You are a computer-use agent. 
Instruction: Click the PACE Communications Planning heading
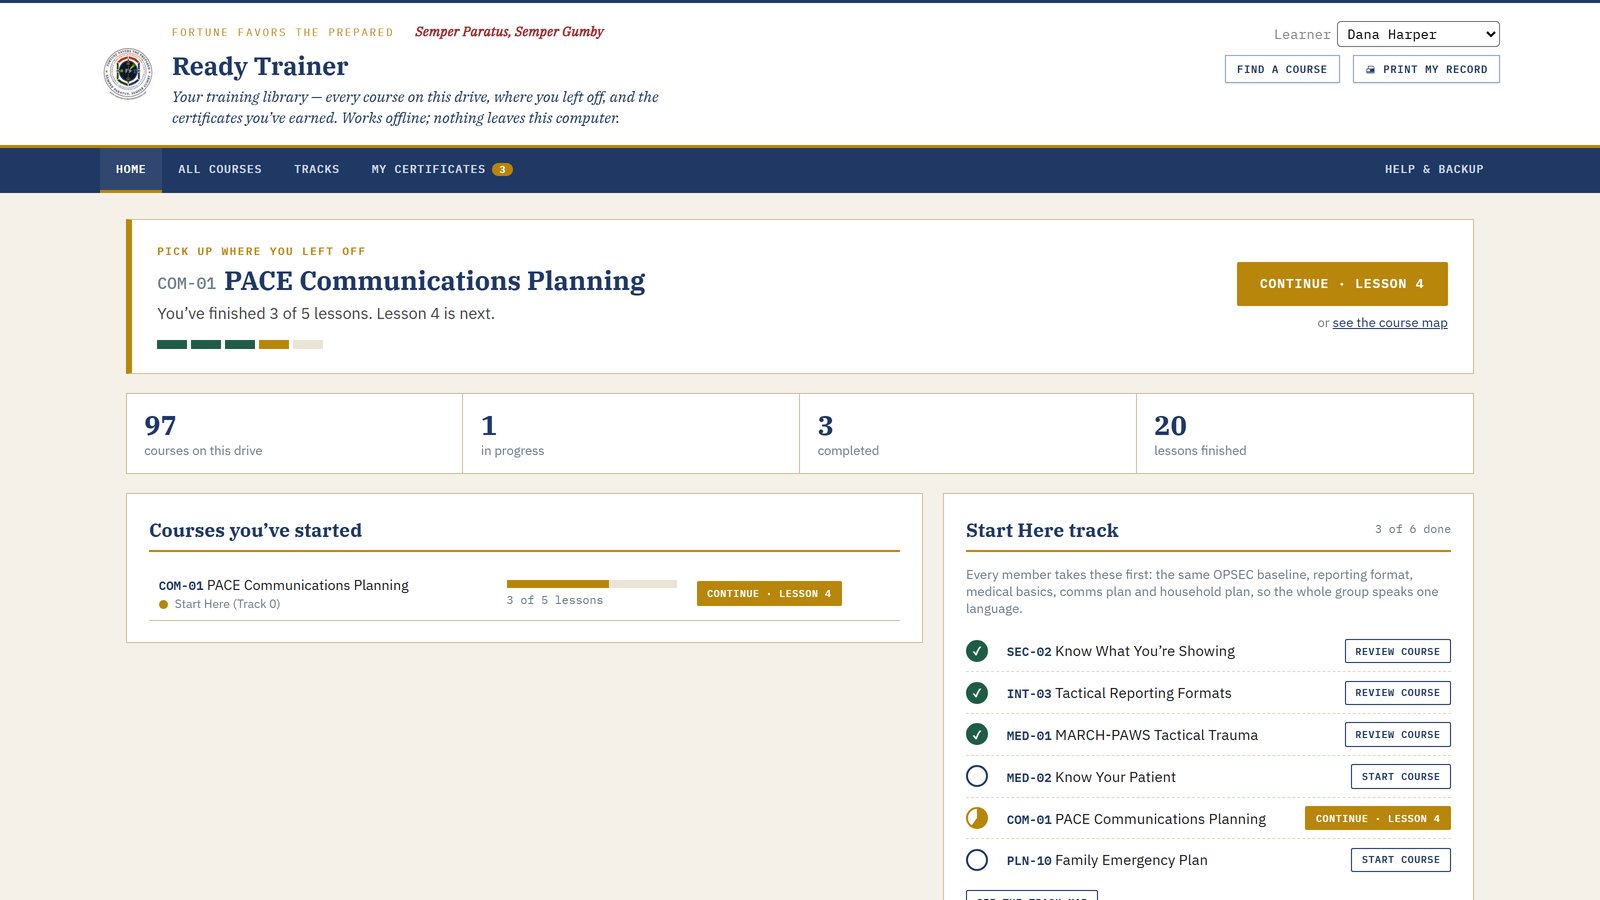(435, 281)
